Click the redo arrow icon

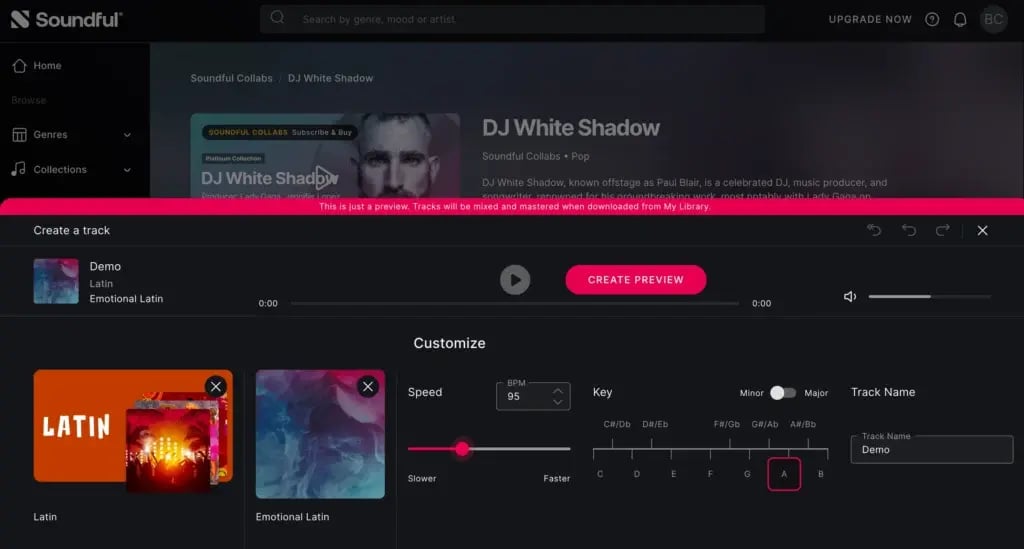pos(942,231)
